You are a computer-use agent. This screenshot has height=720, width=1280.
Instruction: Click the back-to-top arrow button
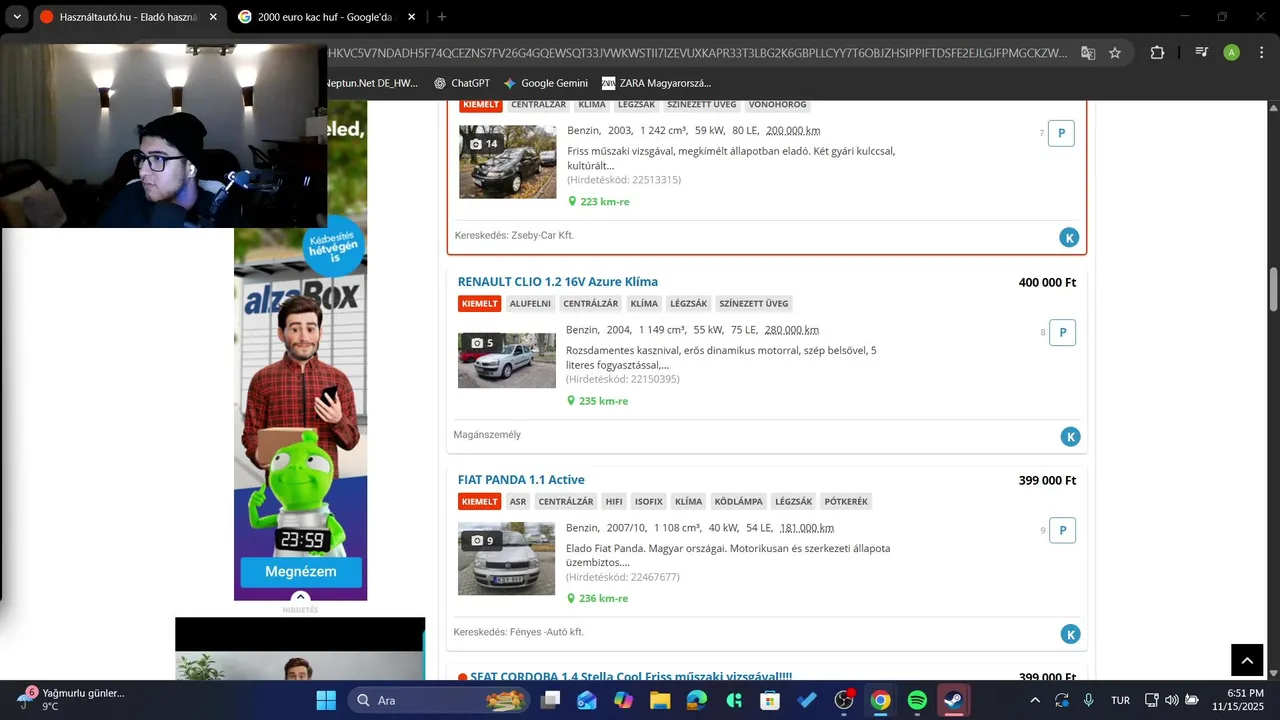pos(1247,660)
